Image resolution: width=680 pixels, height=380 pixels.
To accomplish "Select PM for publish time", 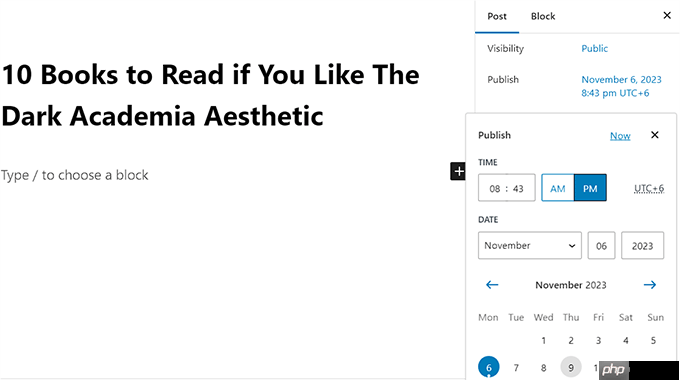I will pos(590,188).
